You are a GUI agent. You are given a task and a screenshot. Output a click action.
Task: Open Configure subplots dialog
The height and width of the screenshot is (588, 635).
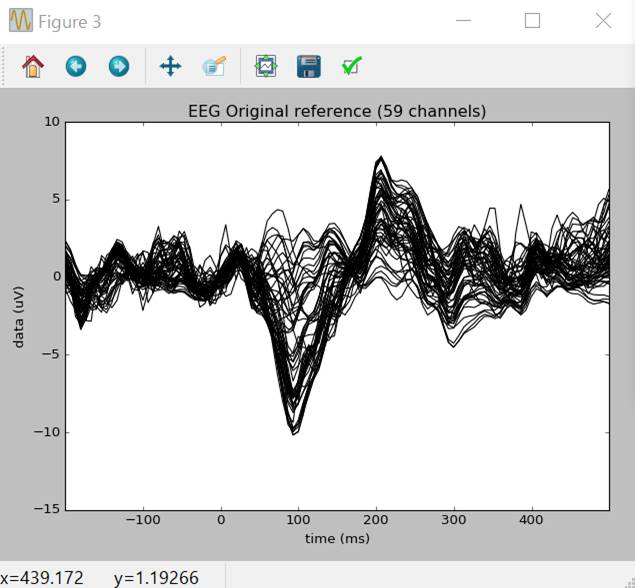265,67
